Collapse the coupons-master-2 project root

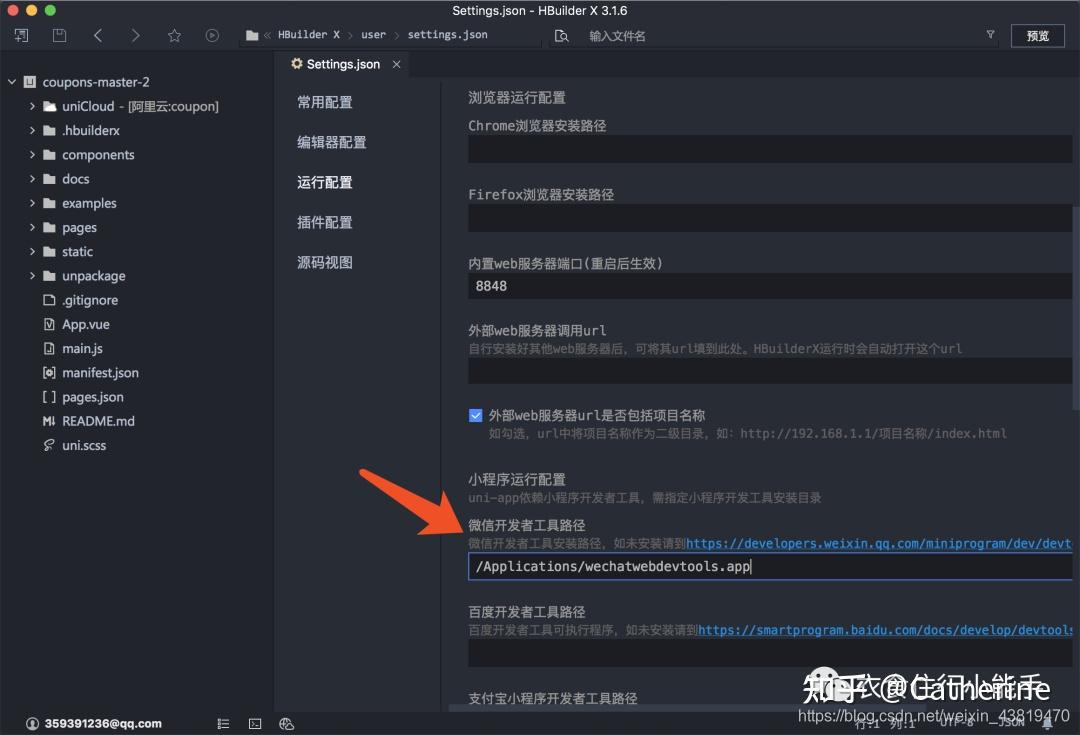point(12,81)
